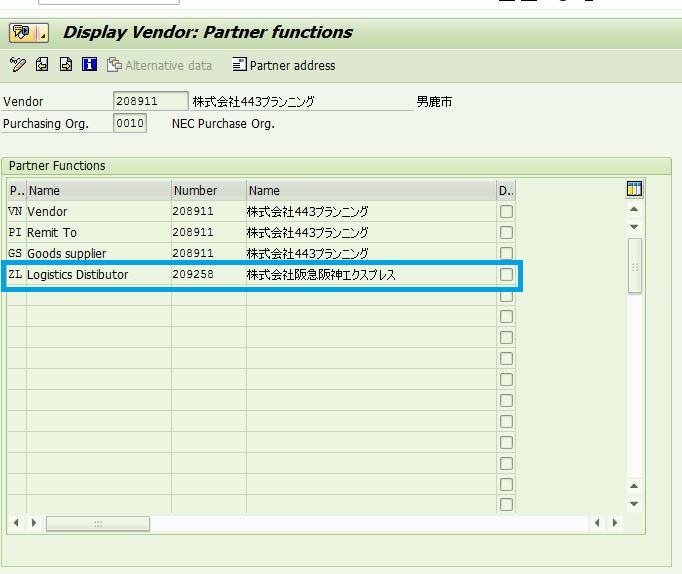Image resolution: width=682 pixels, height=574 pixels.
Task: Open the dropdown arrow beside Services for Object
Action: (42, 33)
